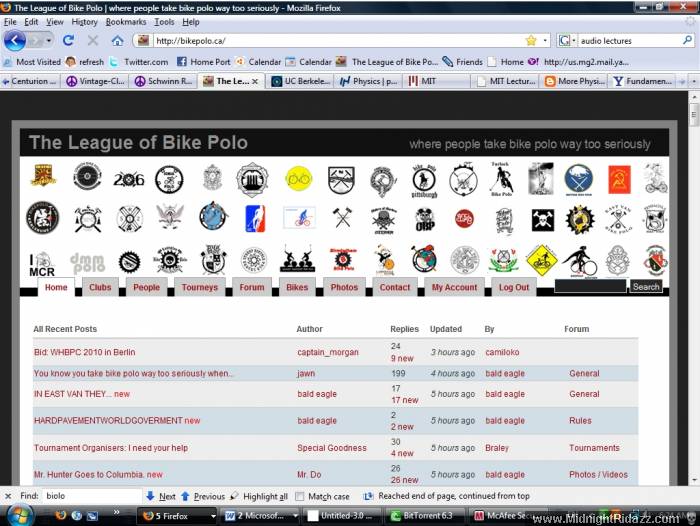The image size is (700, 526).
Task: Open the Home Port bookmark
Action: (x=204, y=62)
